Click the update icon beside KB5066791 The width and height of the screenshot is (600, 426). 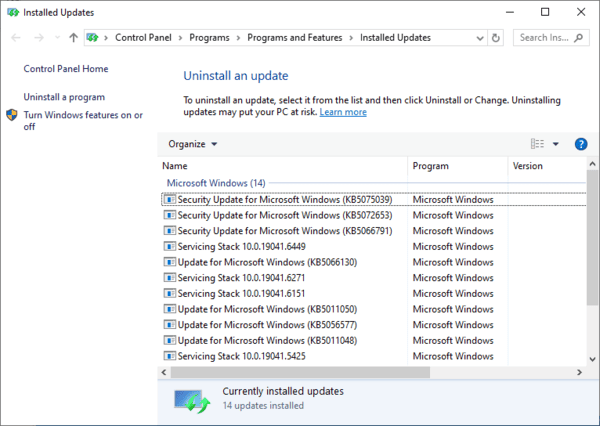170,230
